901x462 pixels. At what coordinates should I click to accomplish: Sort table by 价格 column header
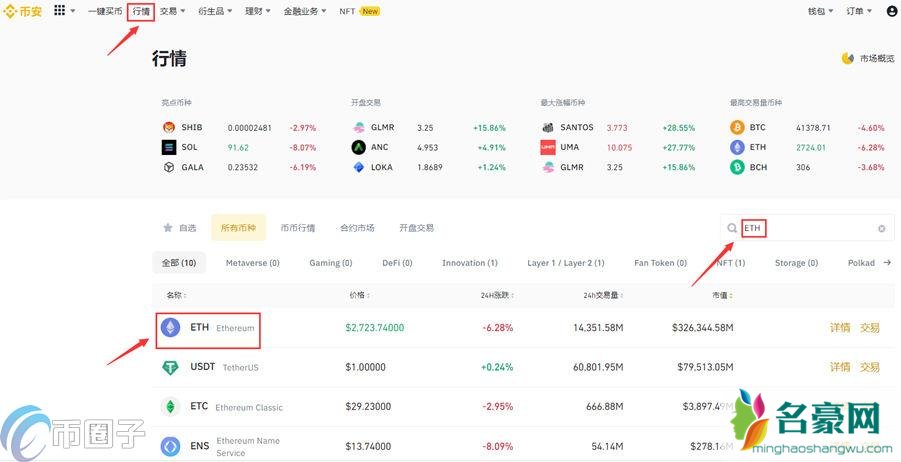point(359,295)
